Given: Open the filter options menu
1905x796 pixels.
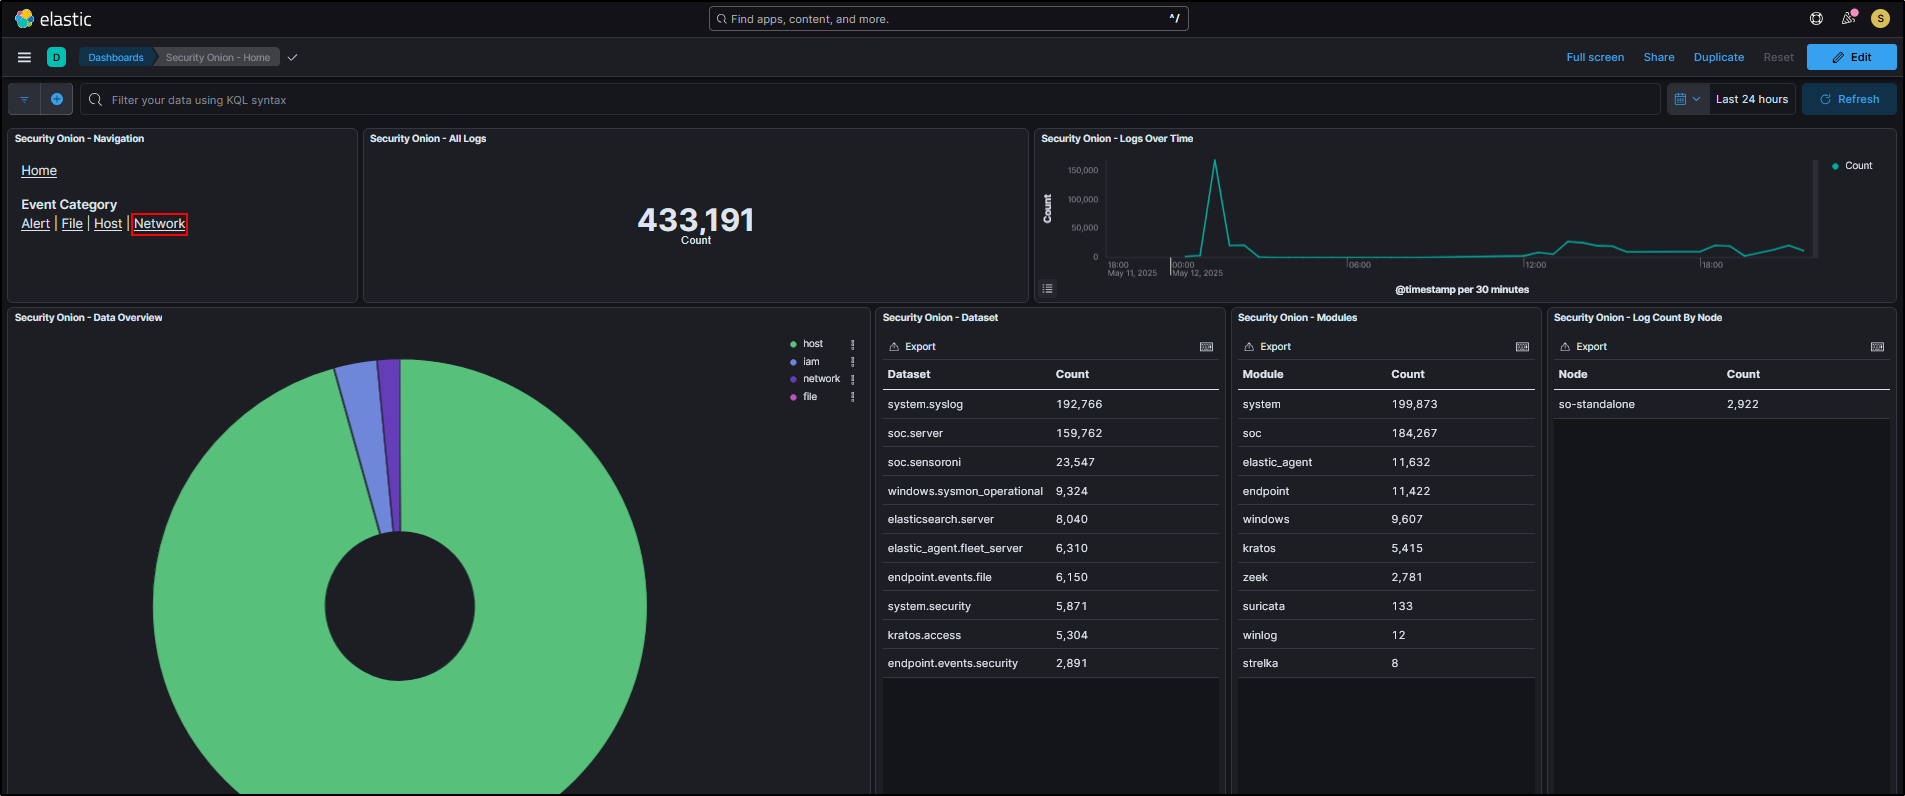Looking at the screenshot, I should click(24, 99).
